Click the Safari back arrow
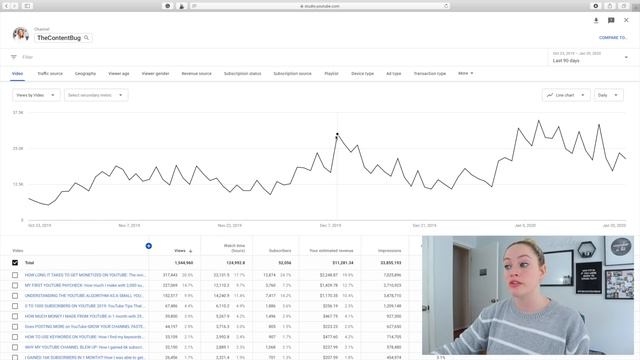Viewport: 640px width, 360px height. [x=7, y=6]
